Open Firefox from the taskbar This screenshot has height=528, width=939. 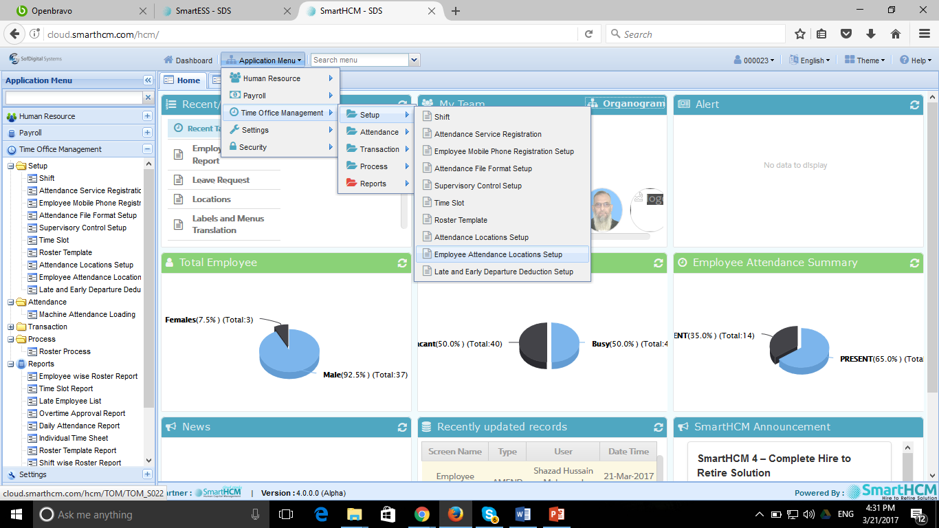(455, 514)
